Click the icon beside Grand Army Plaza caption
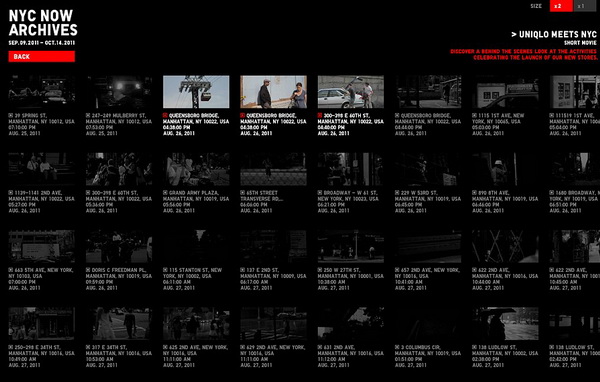This screenshot has width=600, height=382. (165, 193)
